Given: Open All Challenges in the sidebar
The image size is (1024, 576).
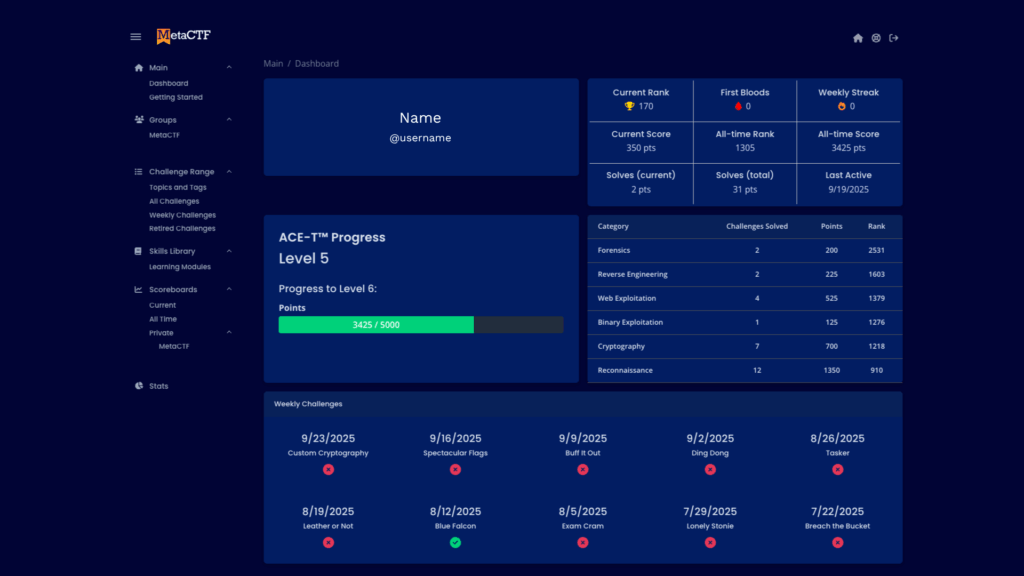Looking at the screenshot, I should [x=174, y=201].
